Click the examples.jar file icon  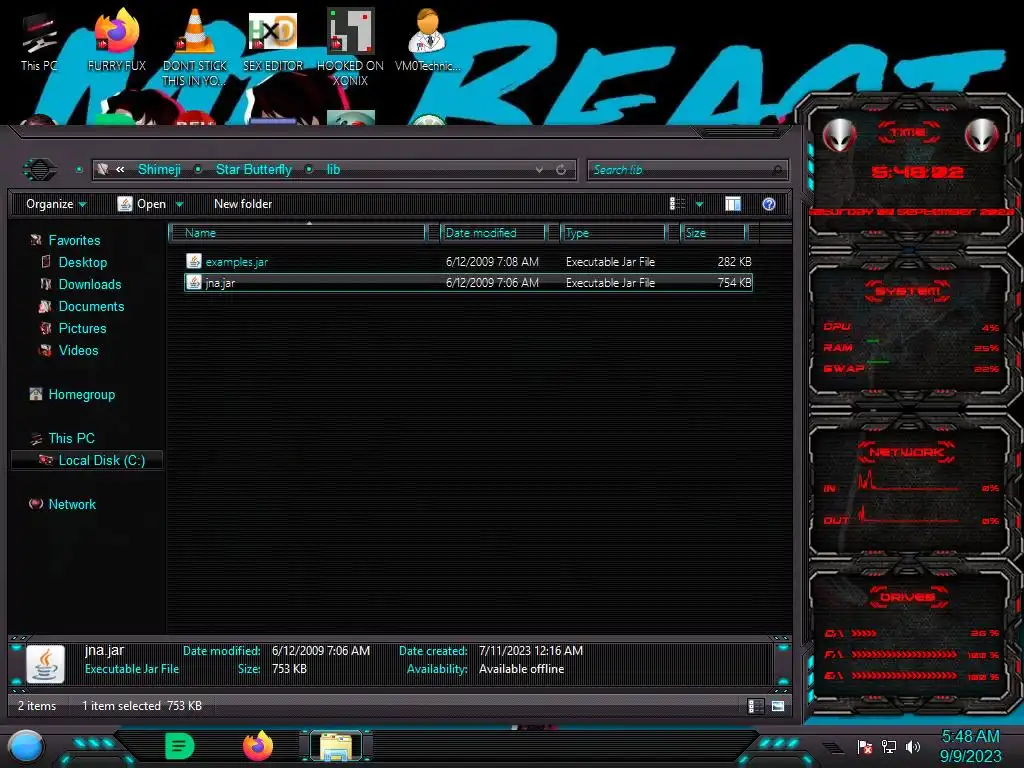tap(193, 261)
